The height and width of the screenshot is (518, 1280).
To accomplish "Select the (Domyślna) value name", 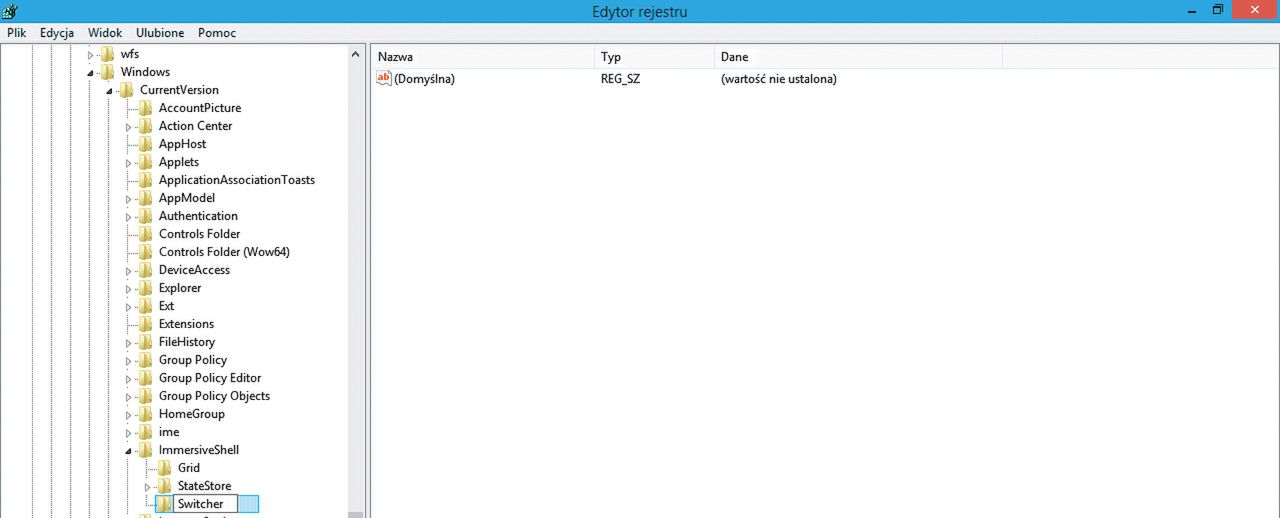I will click(424, 78).
